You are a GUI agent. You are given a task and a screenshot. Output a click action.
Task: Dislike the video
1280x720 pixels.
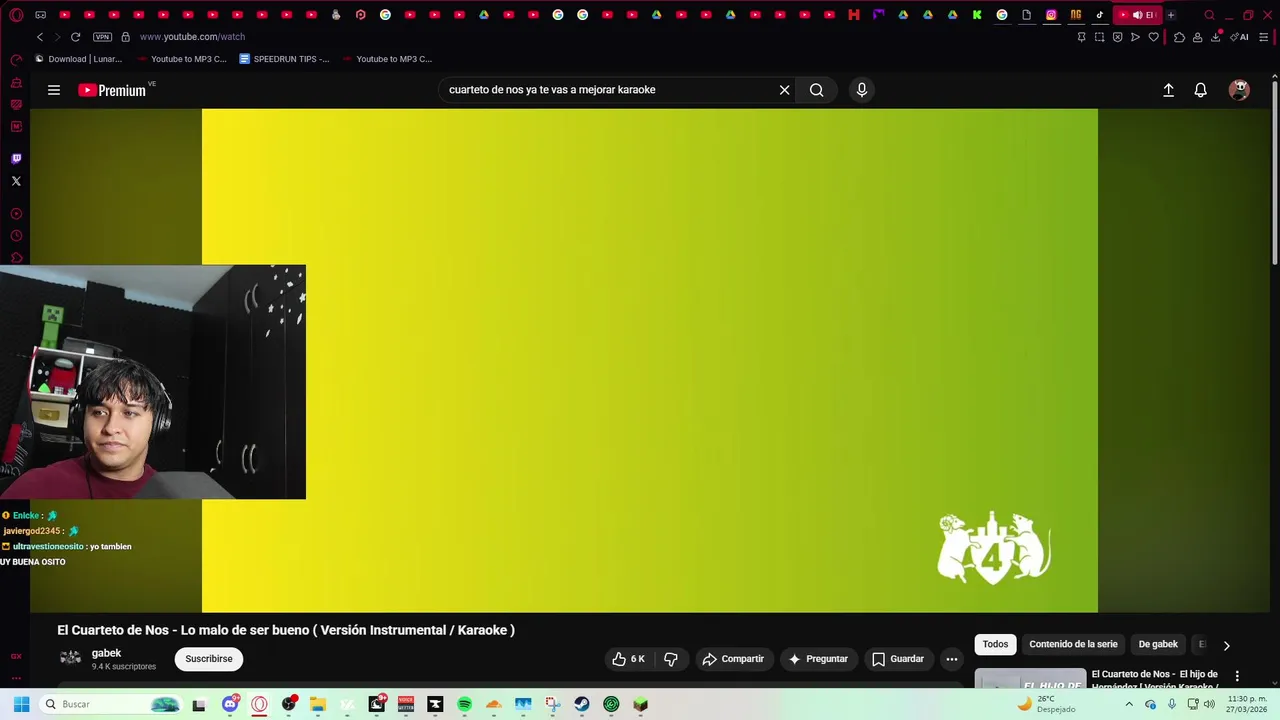[671, 659]
